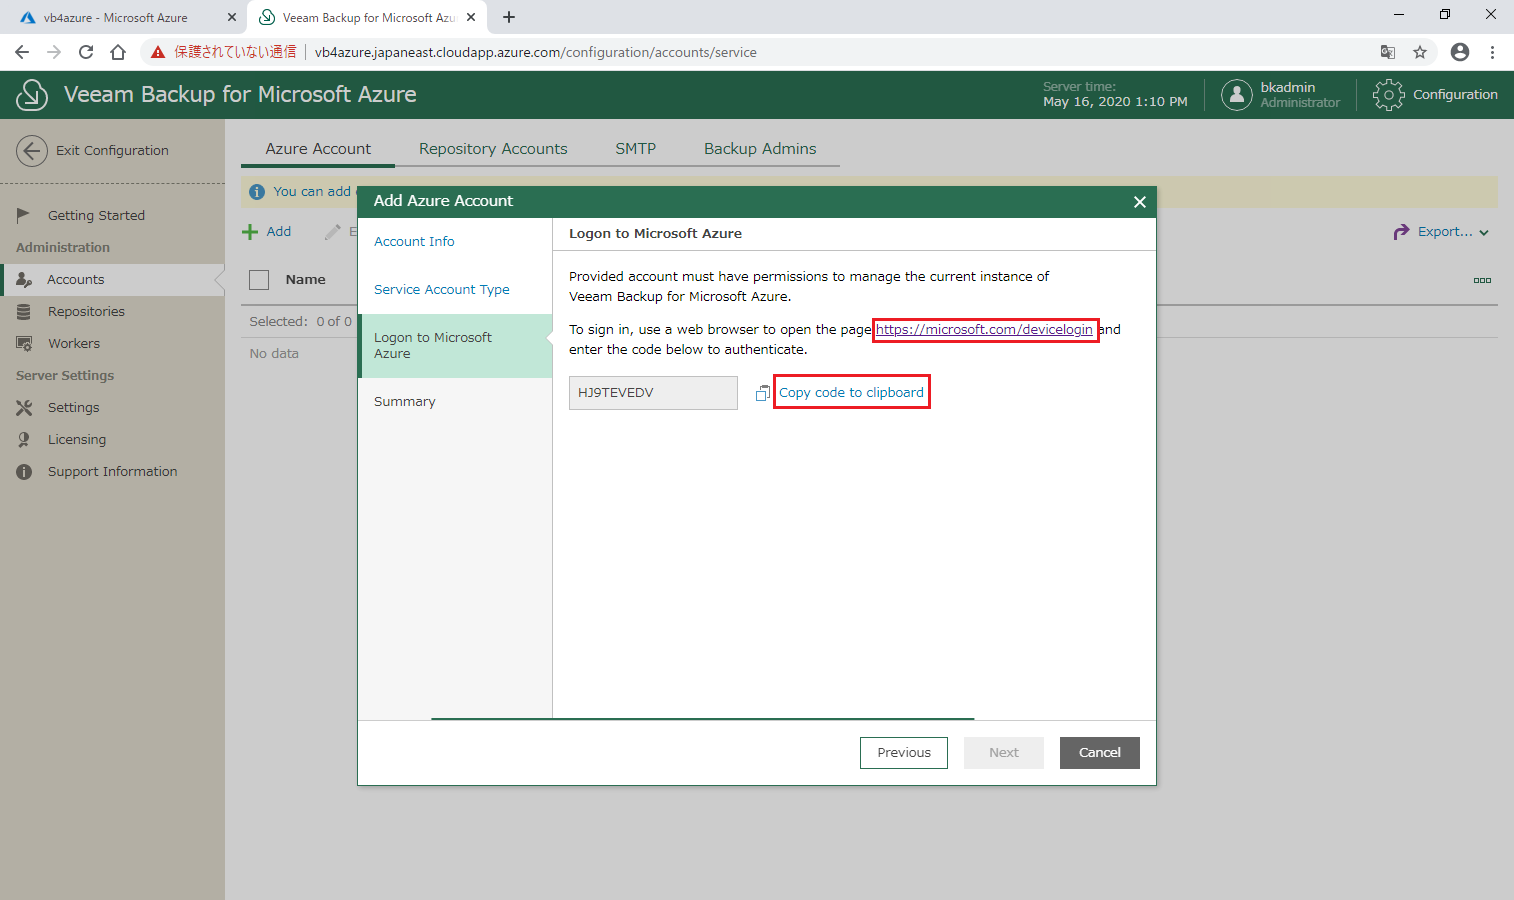Open Settings in sidebar
Screen dimensions: 1514x900
point(74,408)
